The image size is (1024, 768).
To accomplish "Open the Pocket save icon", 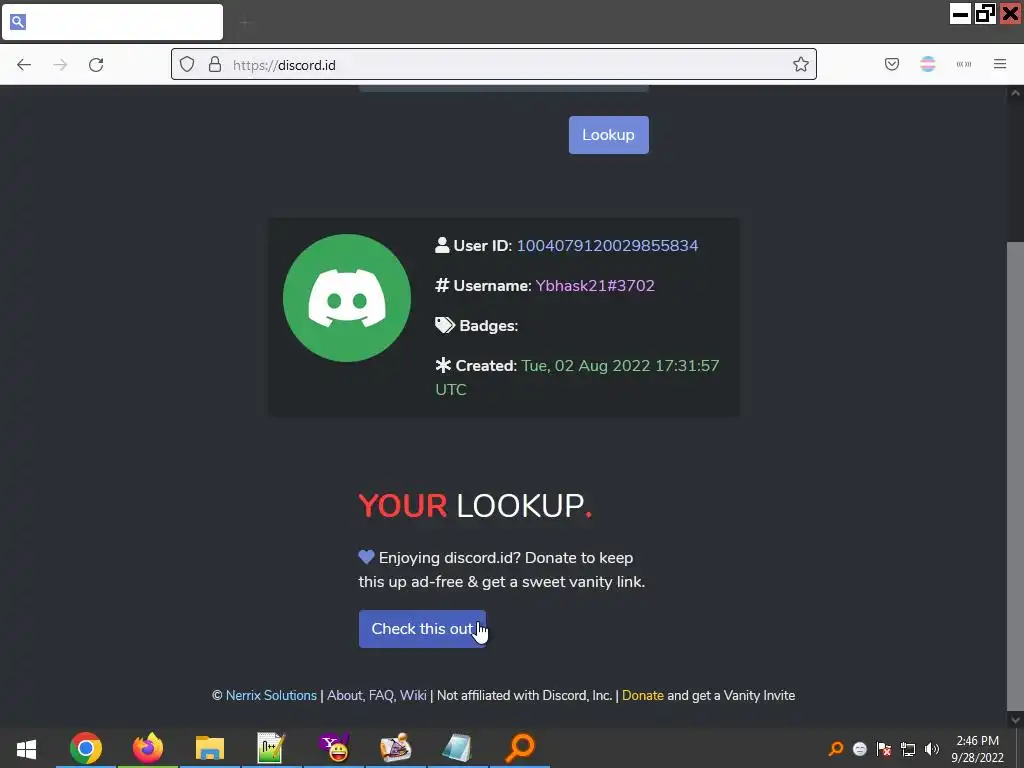I will pos(892,64).
